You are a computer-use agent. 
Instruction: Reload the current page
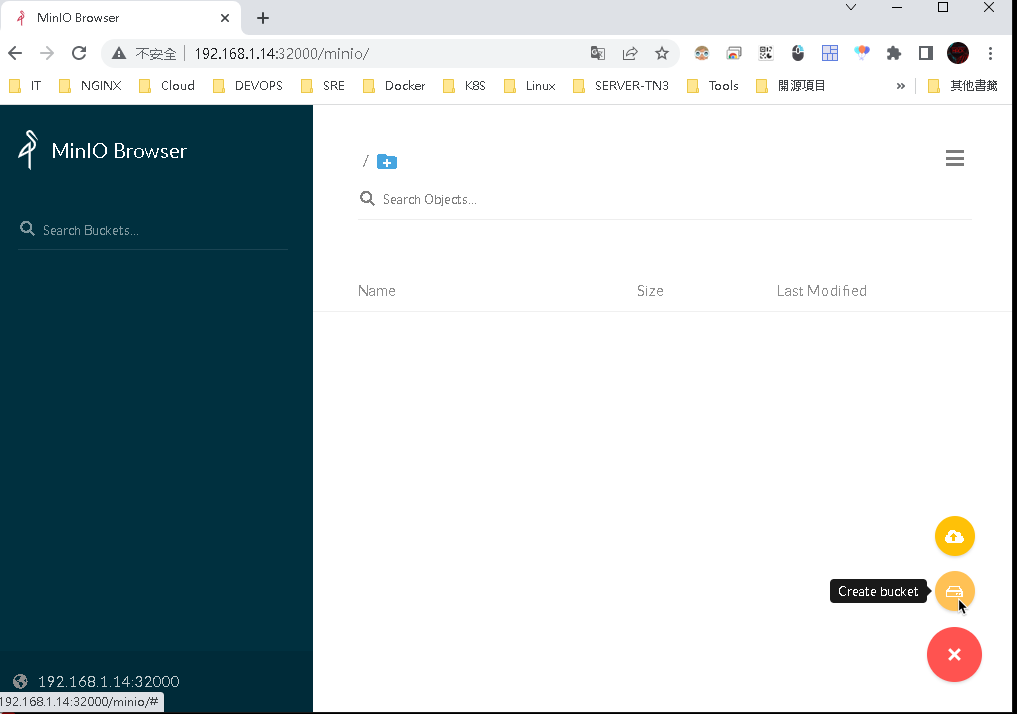tap(79, 53)
